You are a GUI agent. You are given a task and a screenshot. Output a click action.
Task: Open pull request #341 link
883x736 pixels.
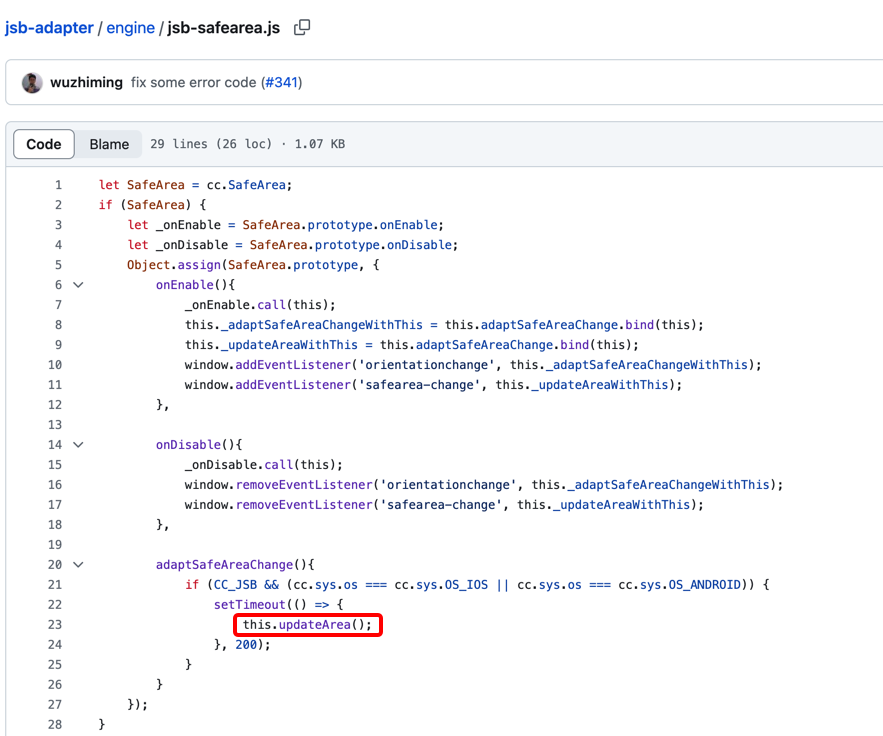tap(281, 82)
